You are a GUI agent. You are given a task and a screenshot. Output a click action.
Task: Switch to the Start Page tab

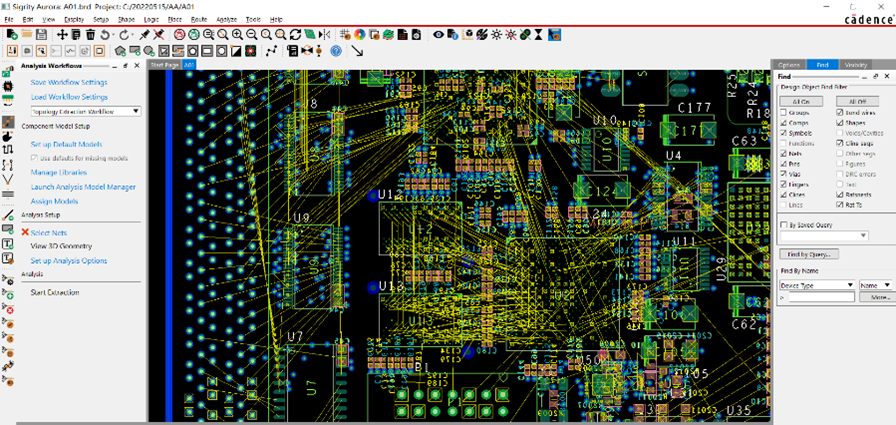[x=165, y=65]
